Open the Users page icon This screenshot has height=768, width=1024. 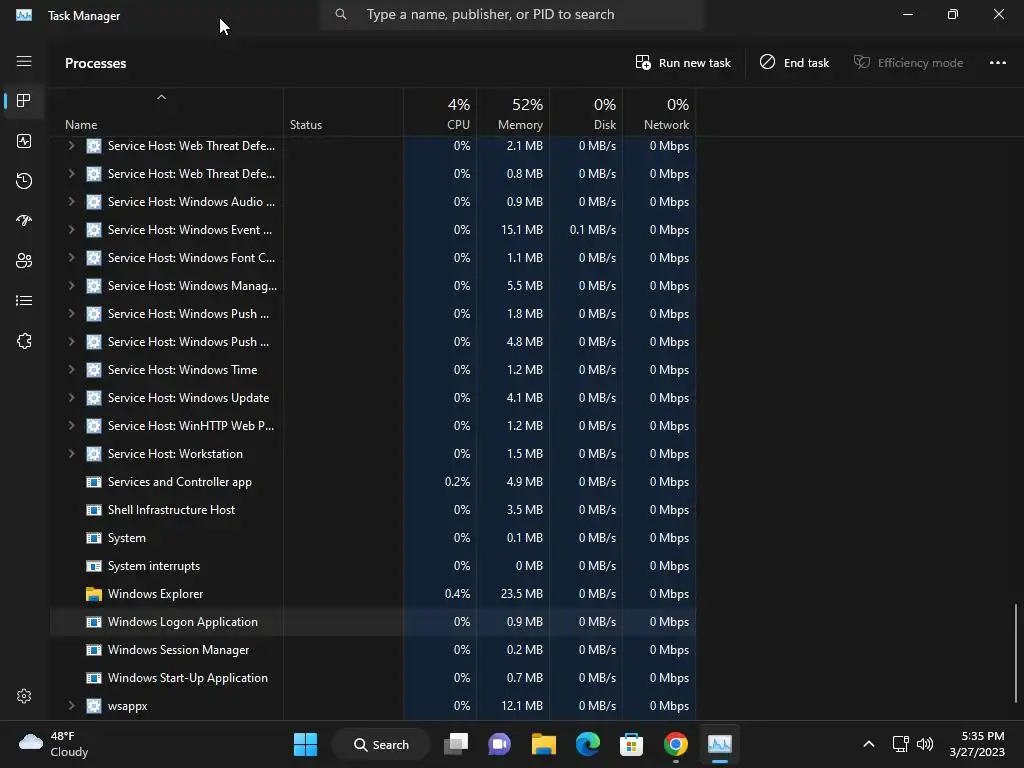click(24, 261)
